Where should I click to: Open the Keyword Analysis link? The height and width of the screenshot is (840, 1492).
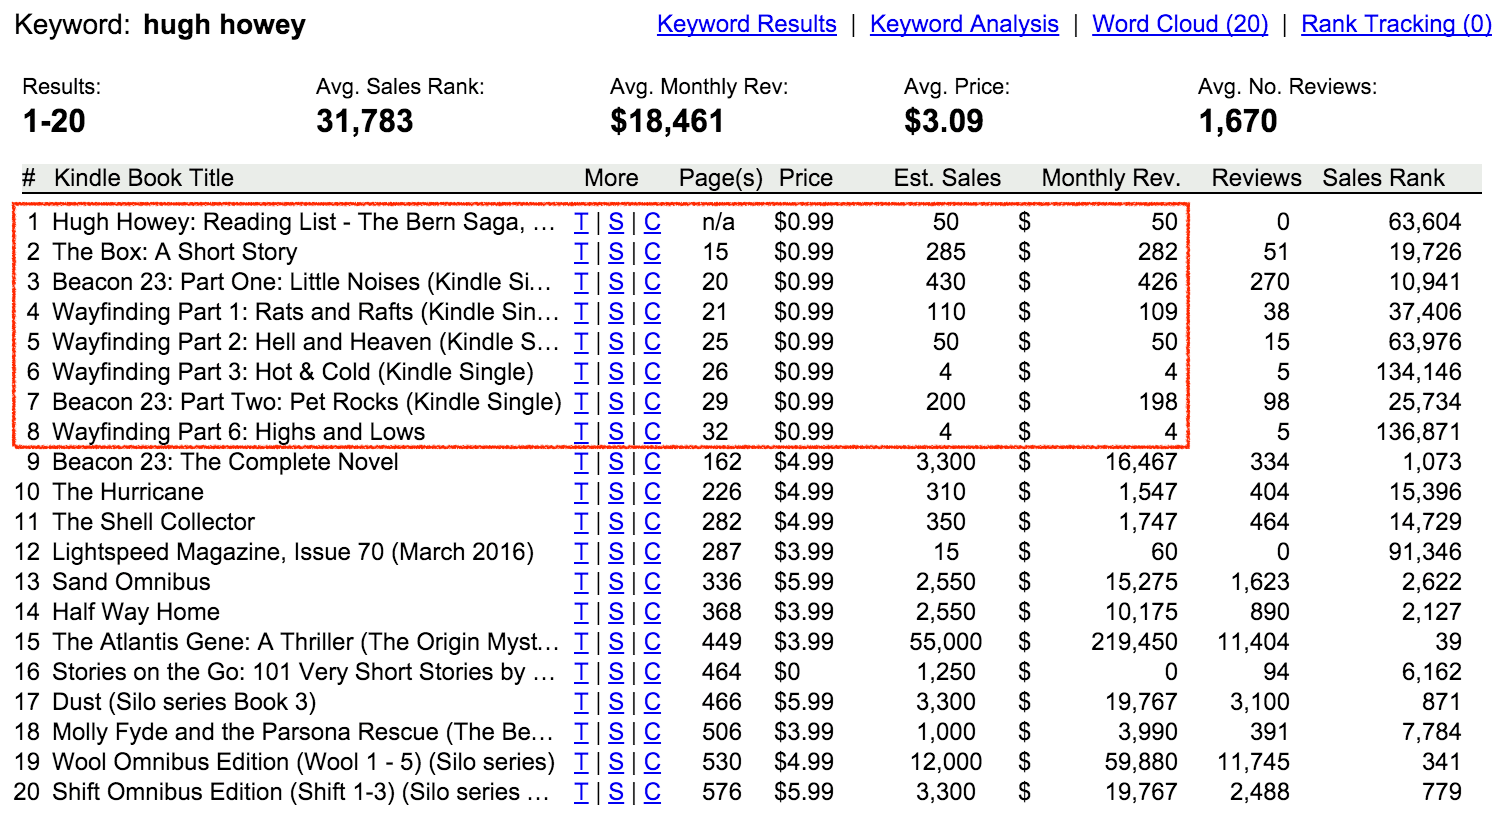(x=964, y=24)
